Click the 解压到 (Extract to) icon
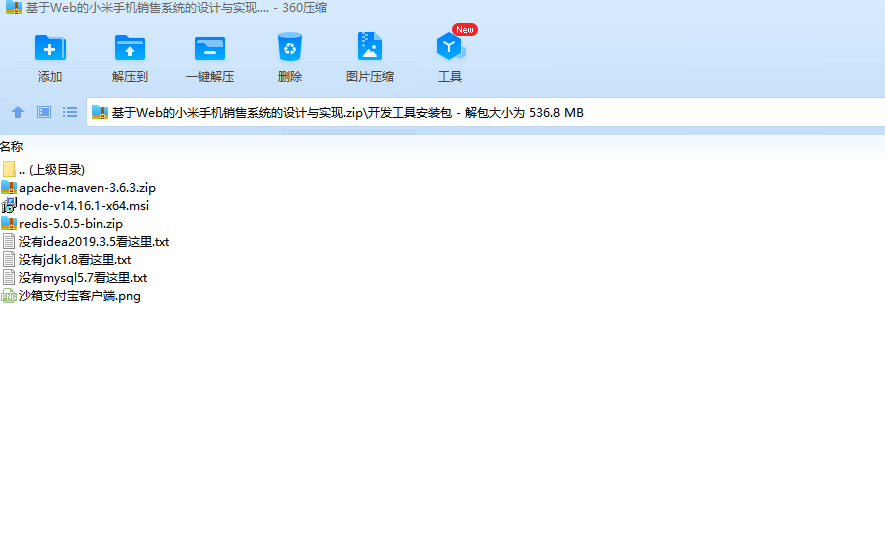This screenshot has width=885, height=537. pyautogui.click(x=130, y=48)
